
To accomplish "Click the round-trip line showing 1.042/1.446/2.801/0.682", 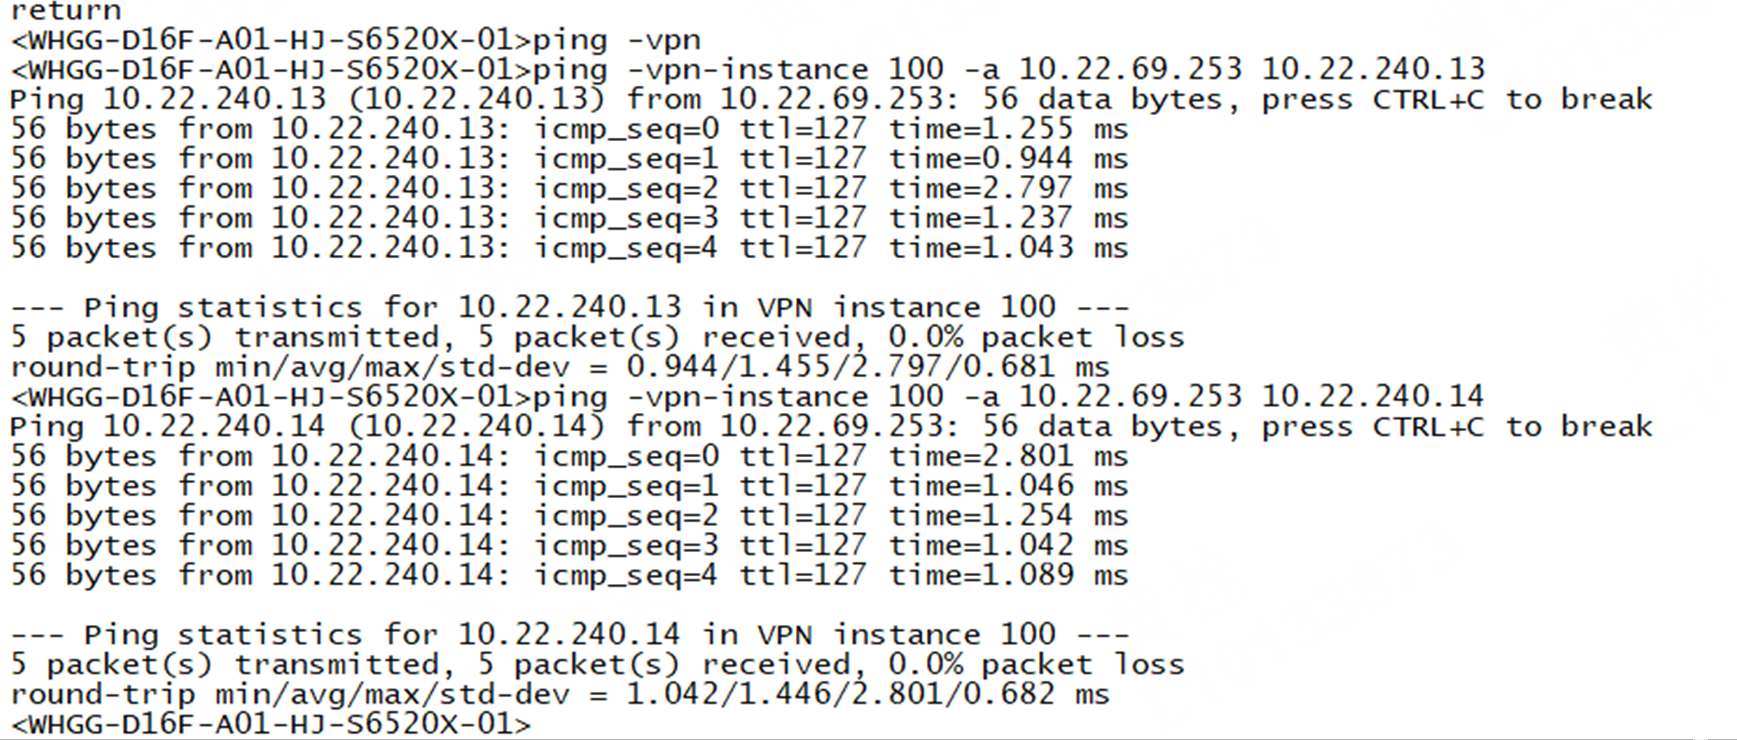I will click(x=560, y=695).
